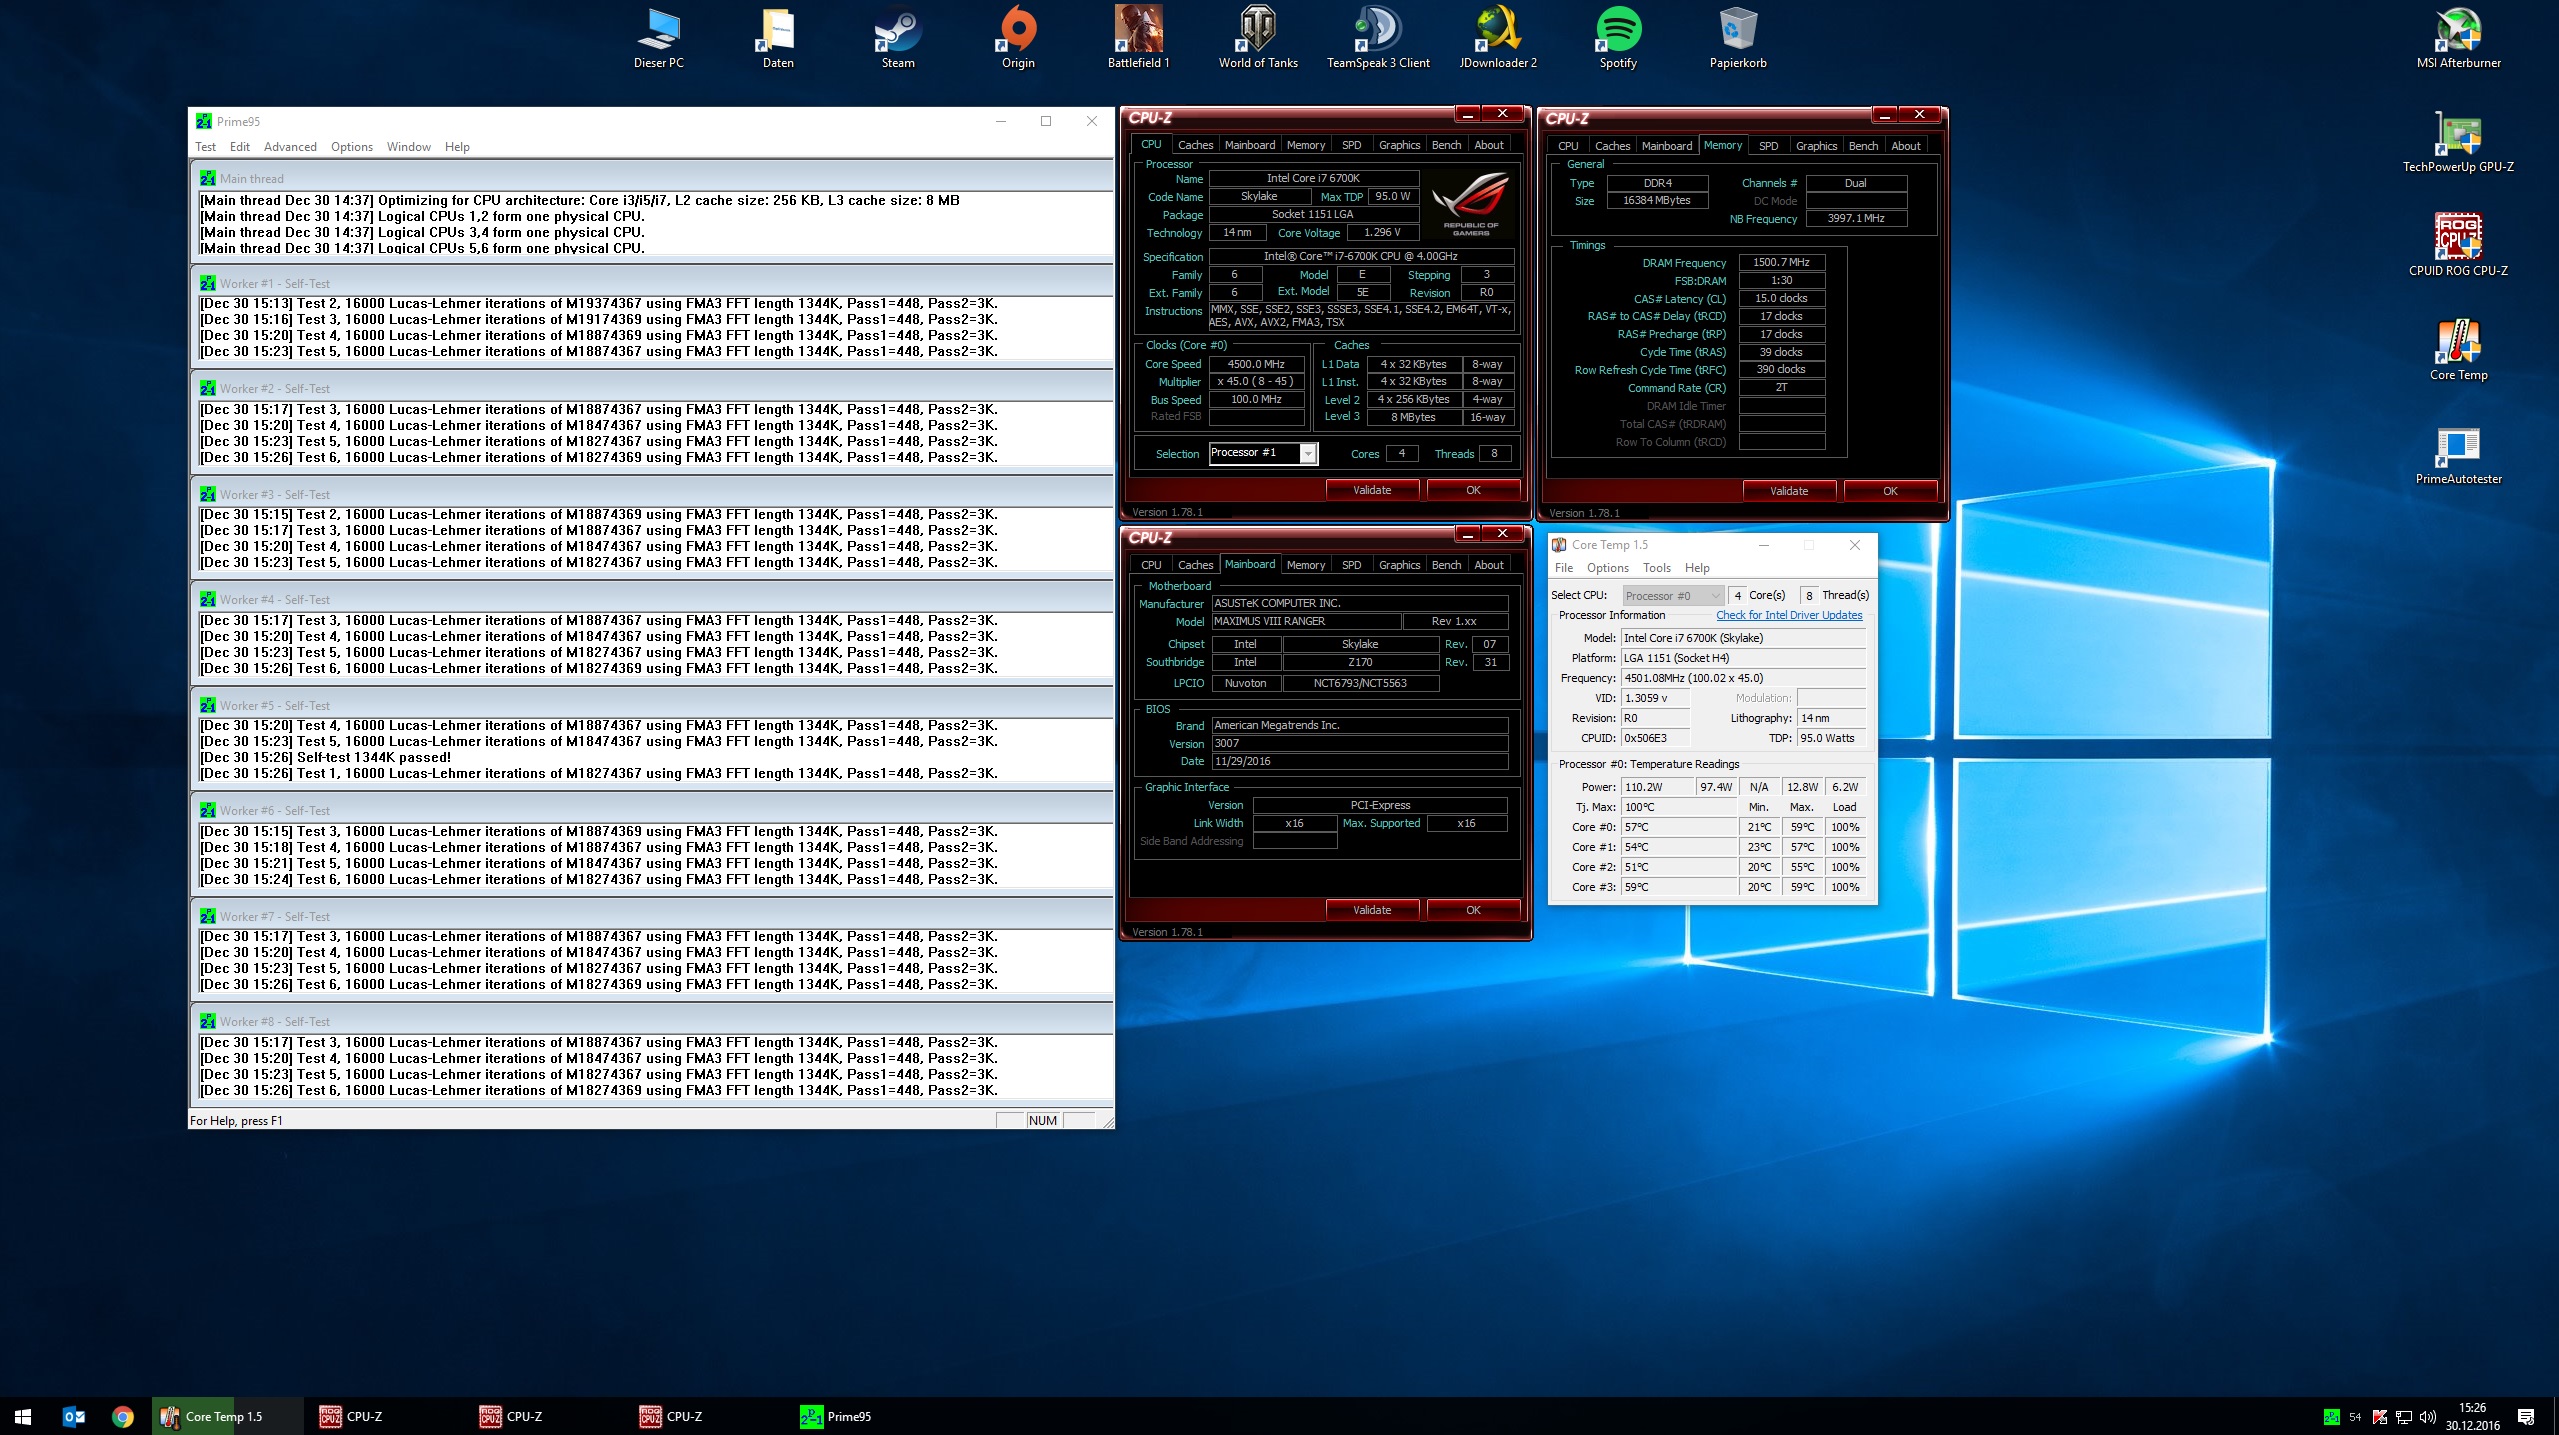
Task: Click Check for Intel Driver Updates link
Action: coord(1789,616)
